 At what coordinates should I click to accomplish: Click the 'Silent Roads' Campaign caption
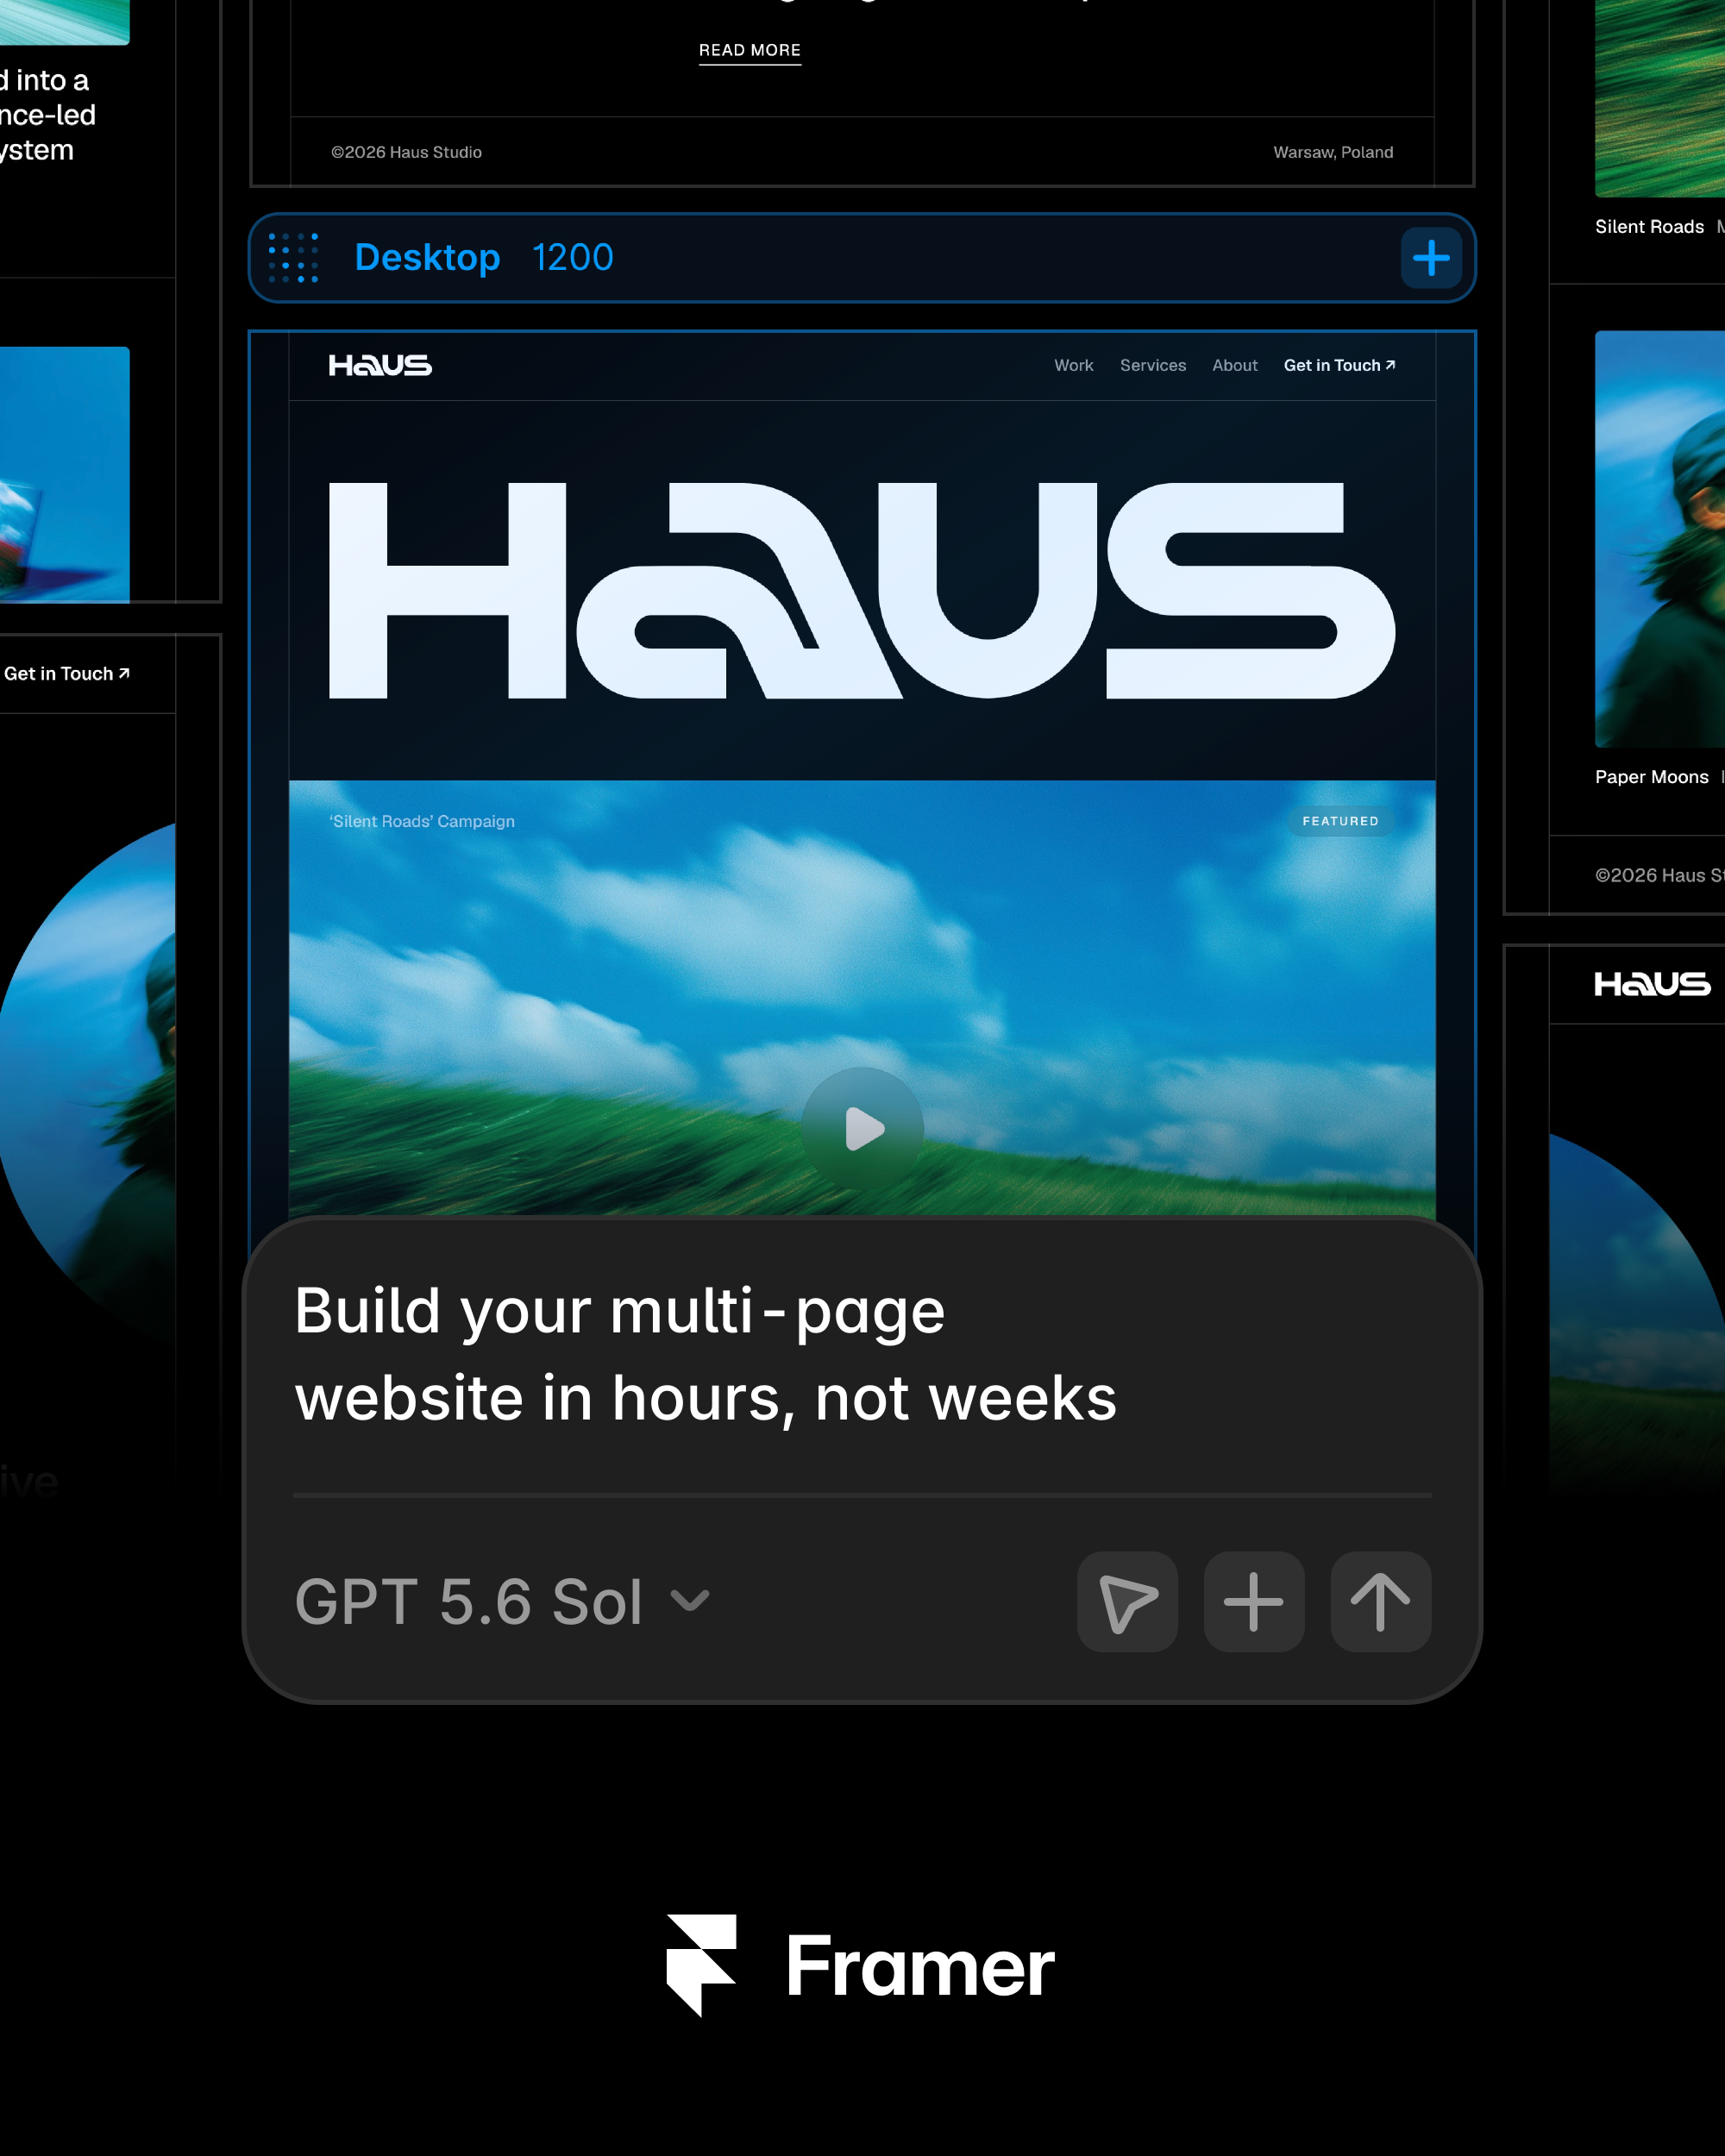pos(422,821)
